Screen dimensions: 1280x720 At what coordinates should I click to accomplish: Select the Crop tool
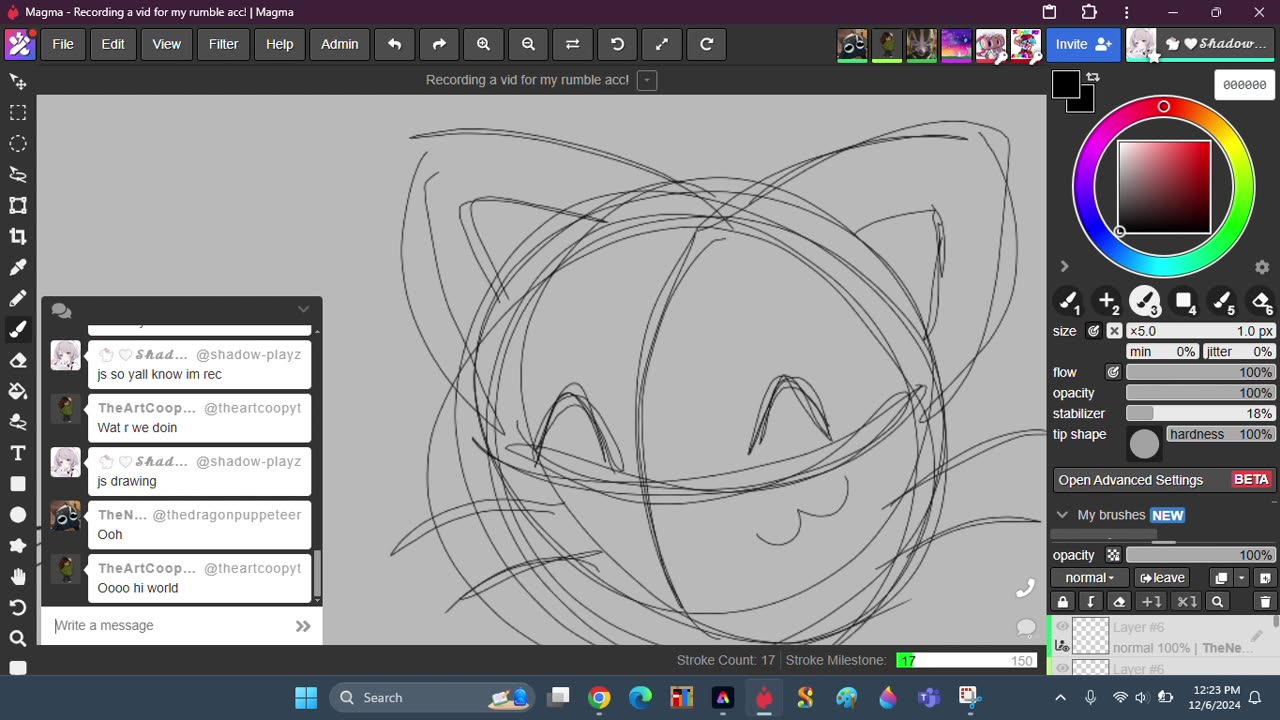(x=18, y=236)
